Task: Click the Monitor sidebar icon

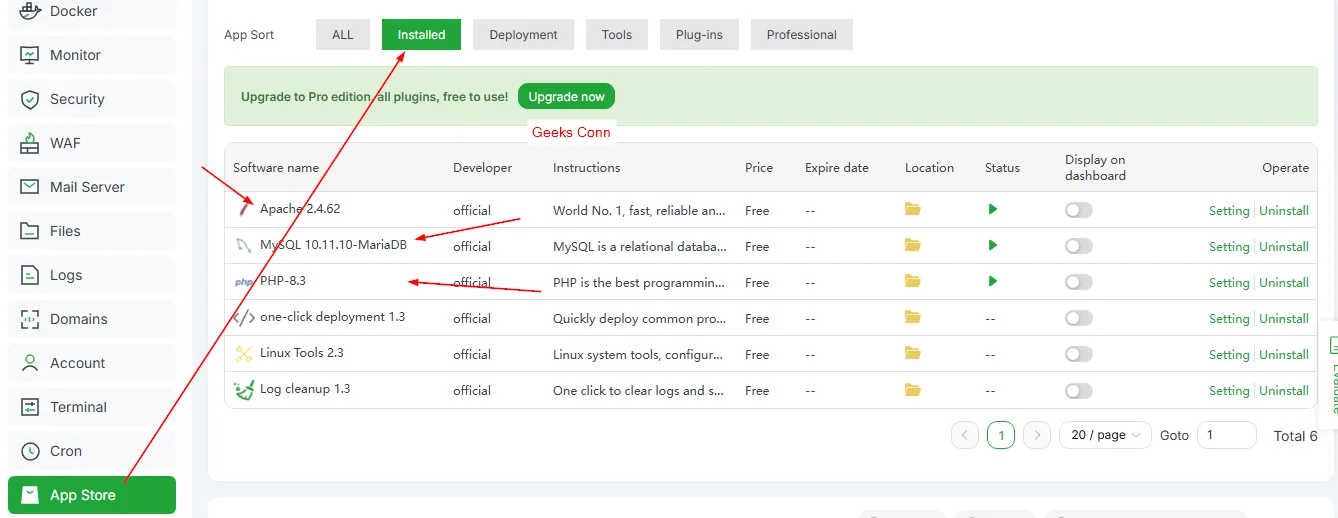Action: (30, 55)
